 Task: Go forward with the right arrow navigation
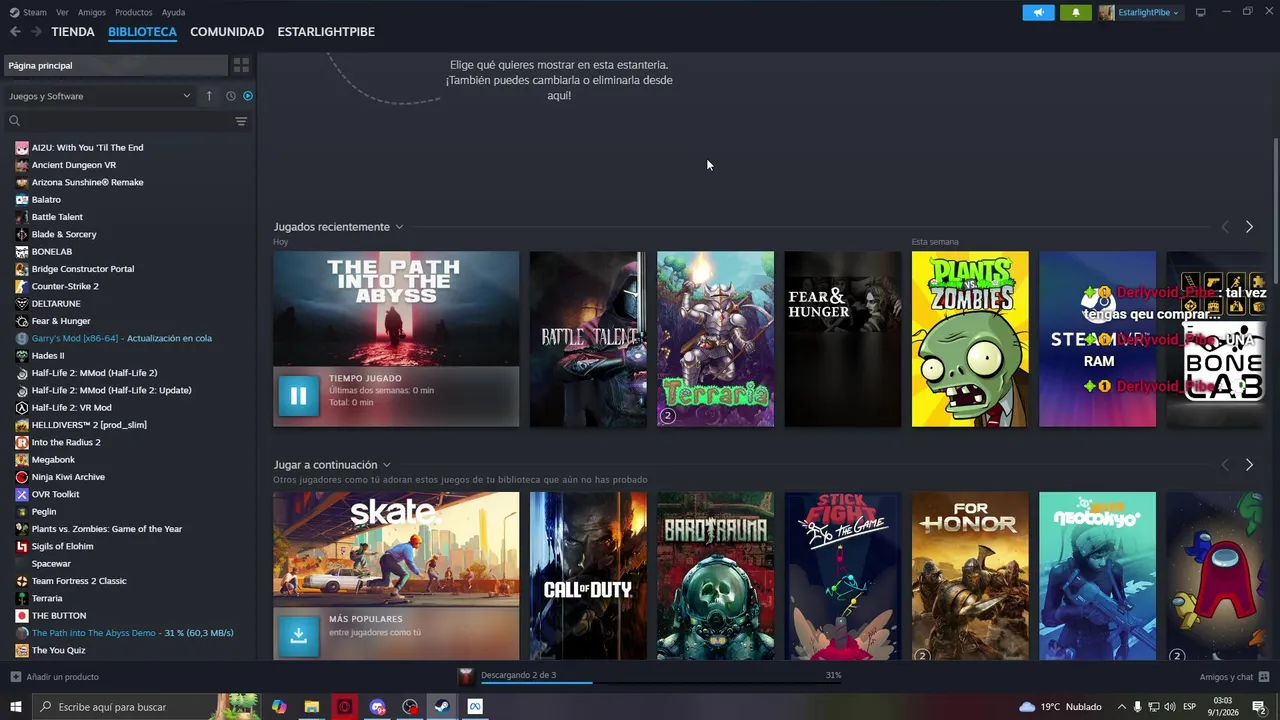click(36, 32)
